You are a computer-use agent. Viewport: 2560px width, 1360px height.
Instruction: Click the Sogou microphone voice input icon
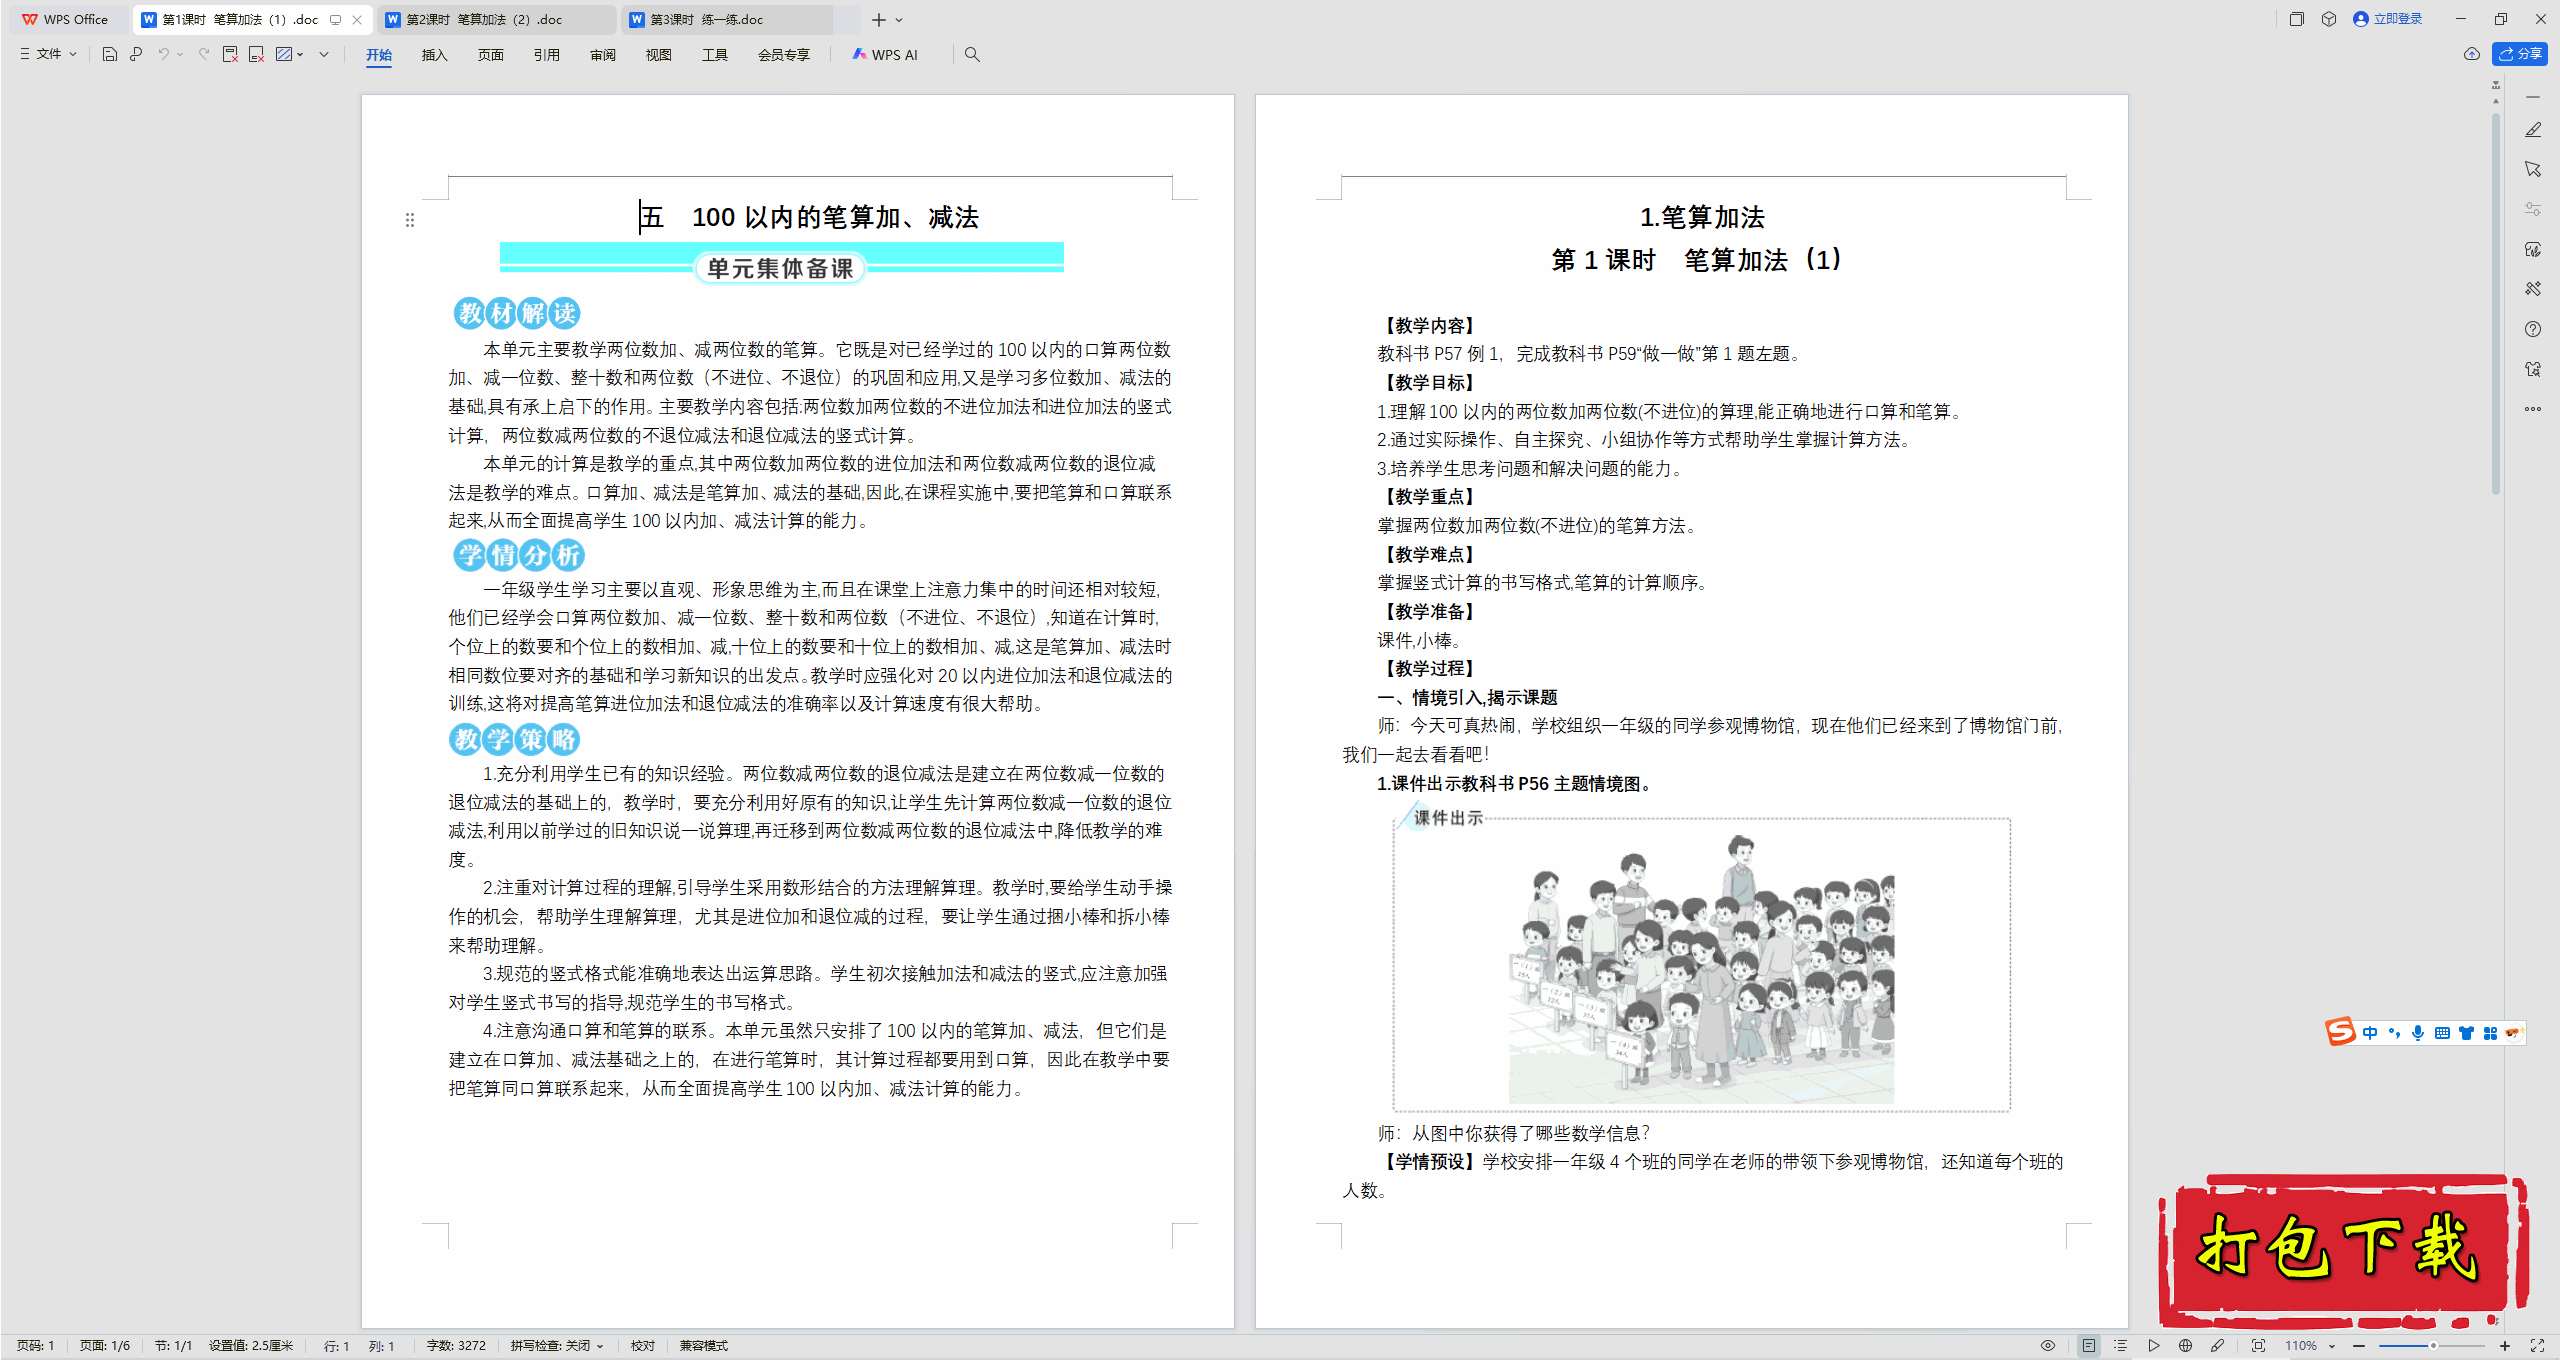(x=2418, y=1033)
